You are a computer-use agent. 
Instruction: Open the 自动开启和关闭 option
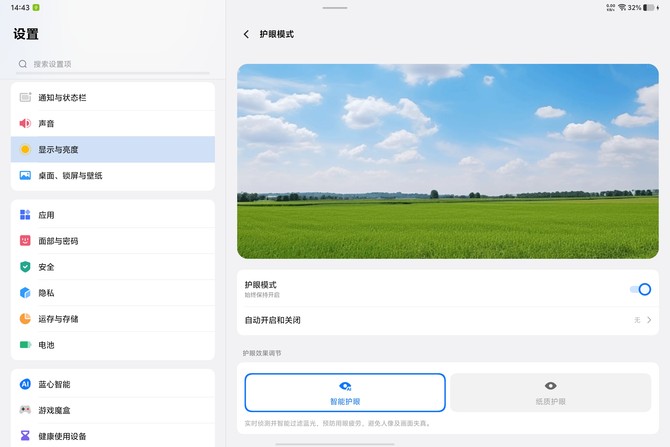tap(448, 320)
